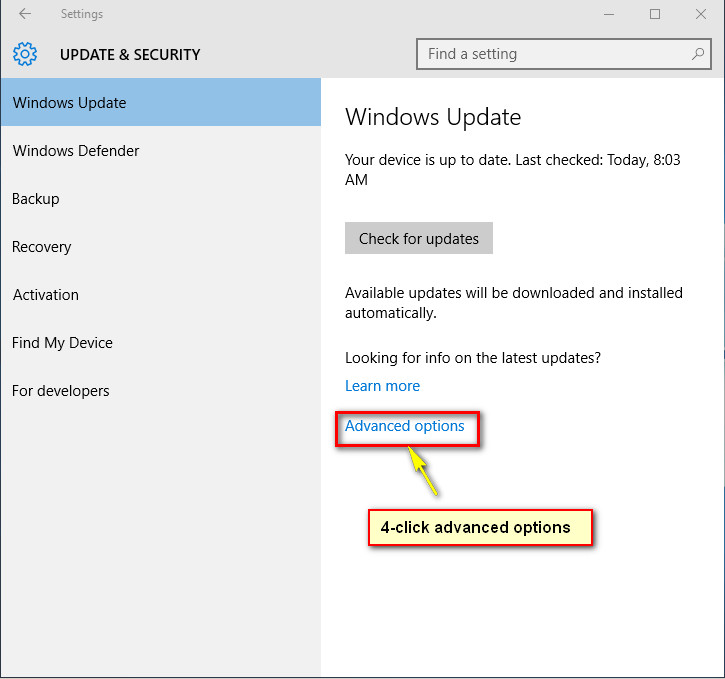Click the UPDATE & SECURITY header title
This screenshot has width=725, height=679.
click(x=130, y=55)
